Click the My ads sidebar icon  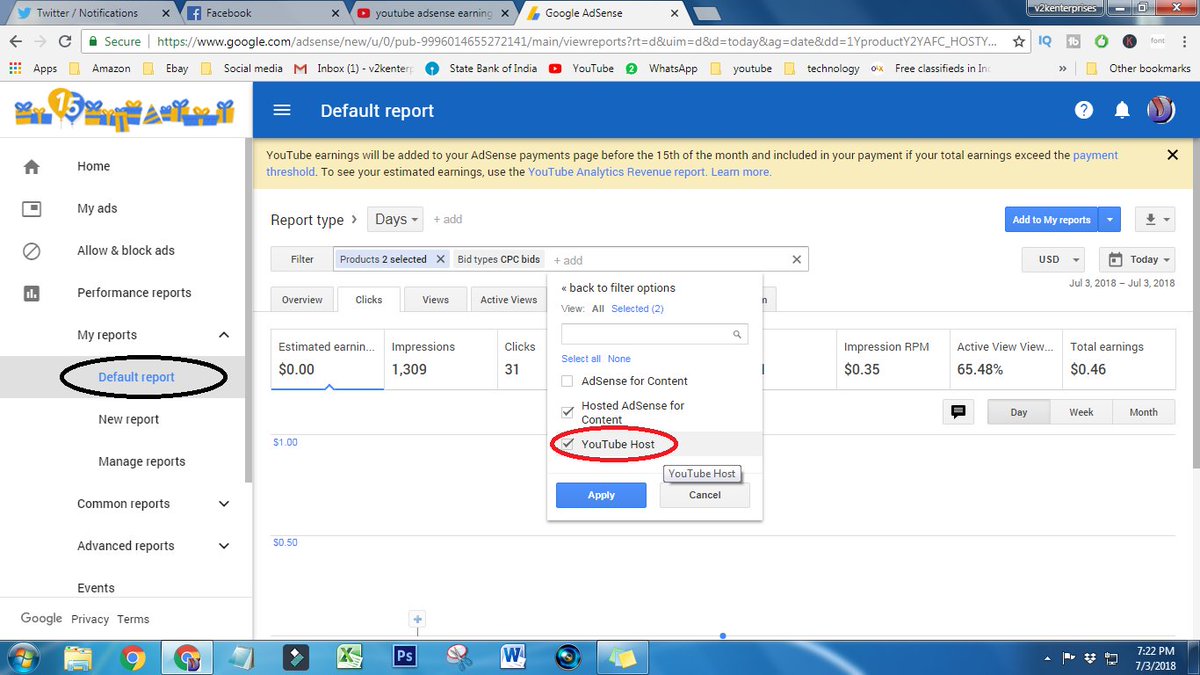click(32, 209)
